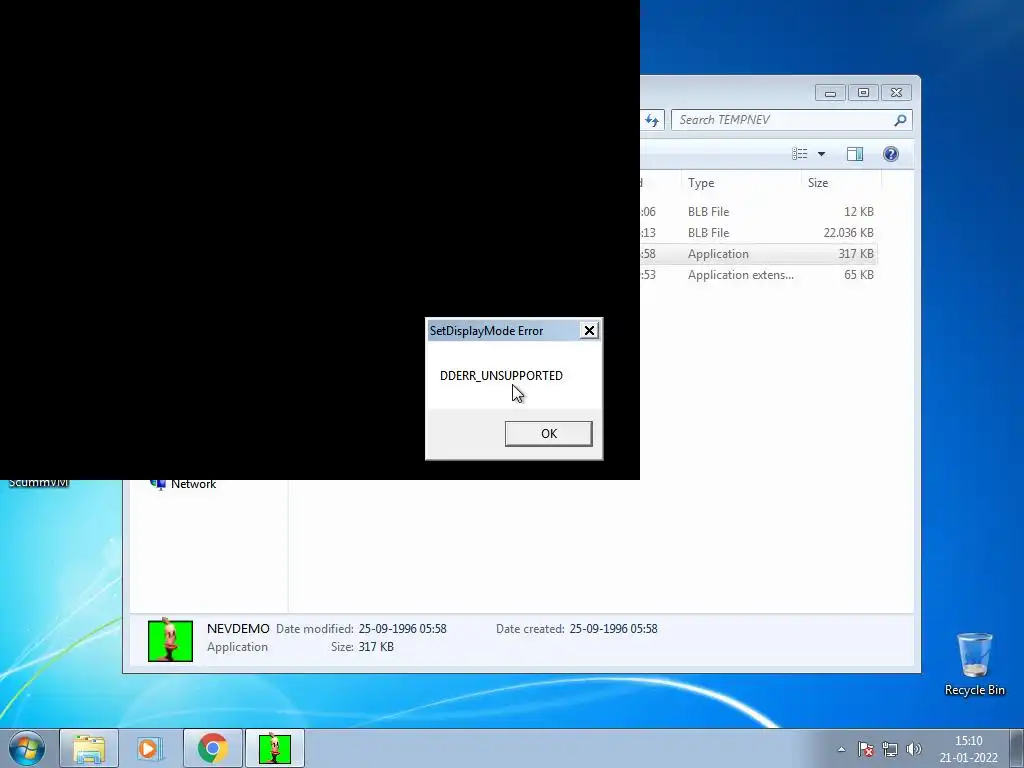This screenshot has width=1024, height=768.
Task: Click the Date created value in details pane
Action: [613, 629]
